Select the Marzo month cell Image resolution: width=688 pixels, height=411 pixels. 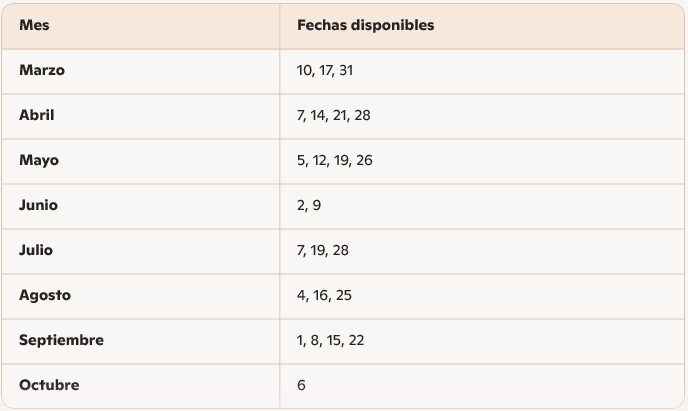(41, 70)
